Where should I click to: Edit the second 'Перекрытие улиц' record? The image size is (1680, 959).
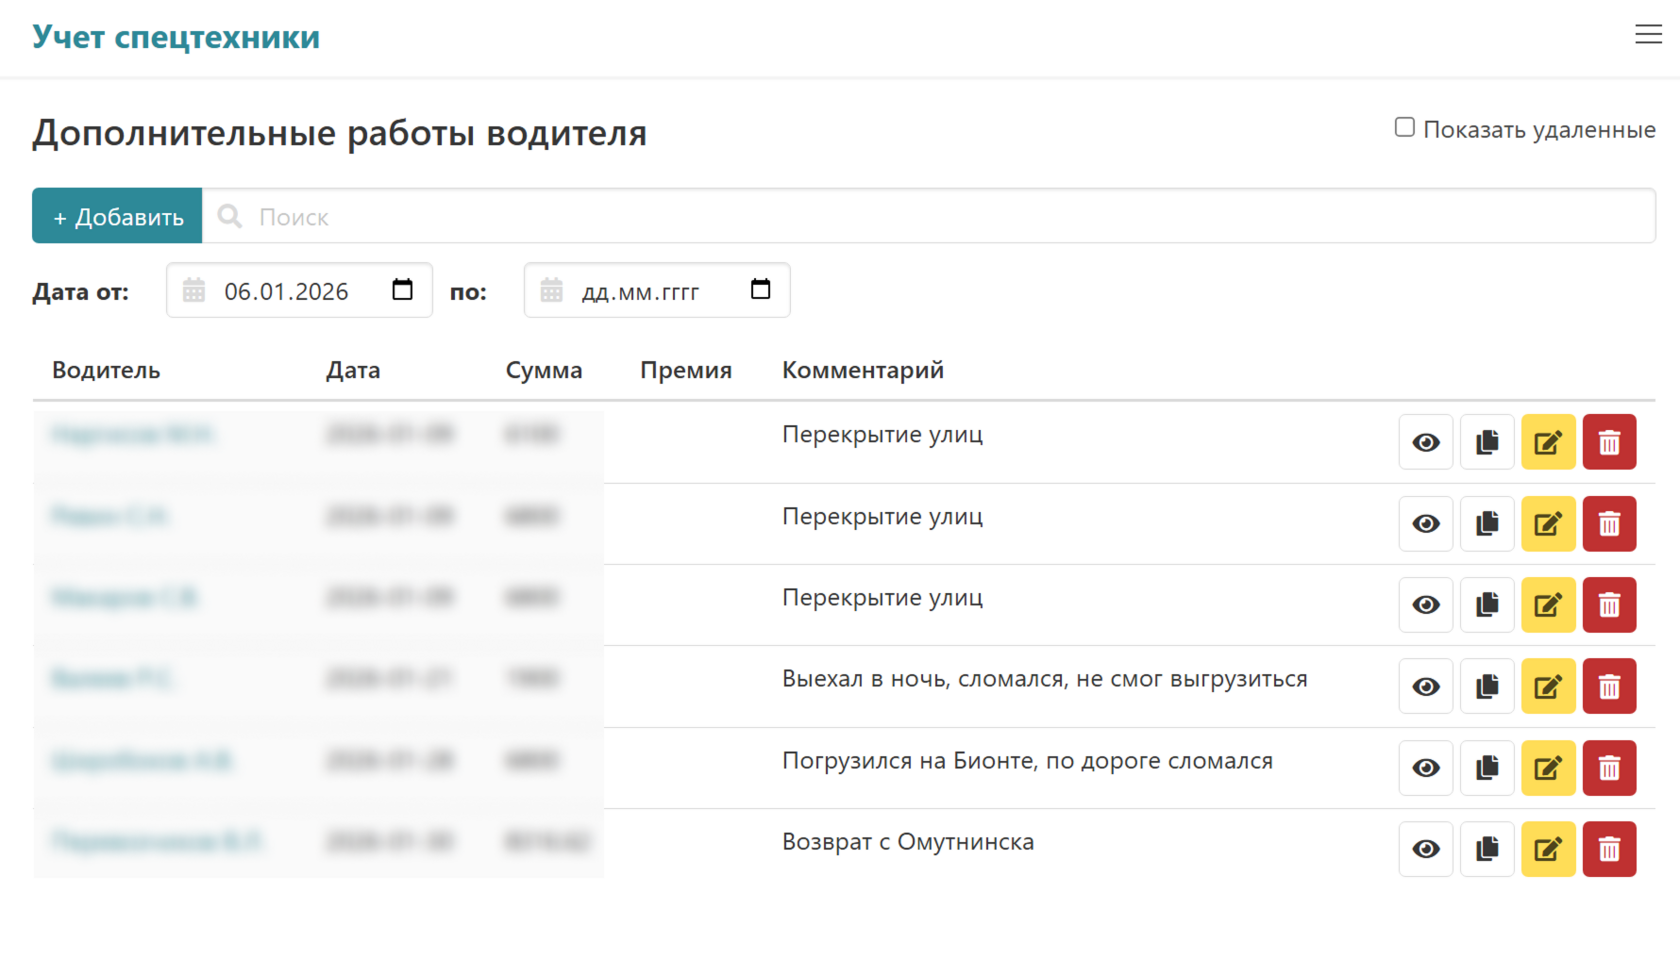click(1548, 524)
